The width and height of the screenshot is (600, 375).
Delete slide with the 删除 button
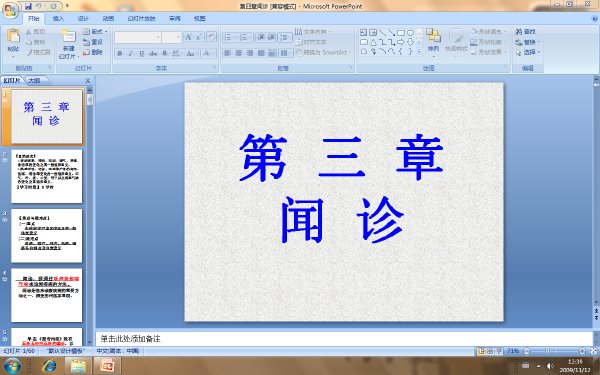click(x=93, y=52)
